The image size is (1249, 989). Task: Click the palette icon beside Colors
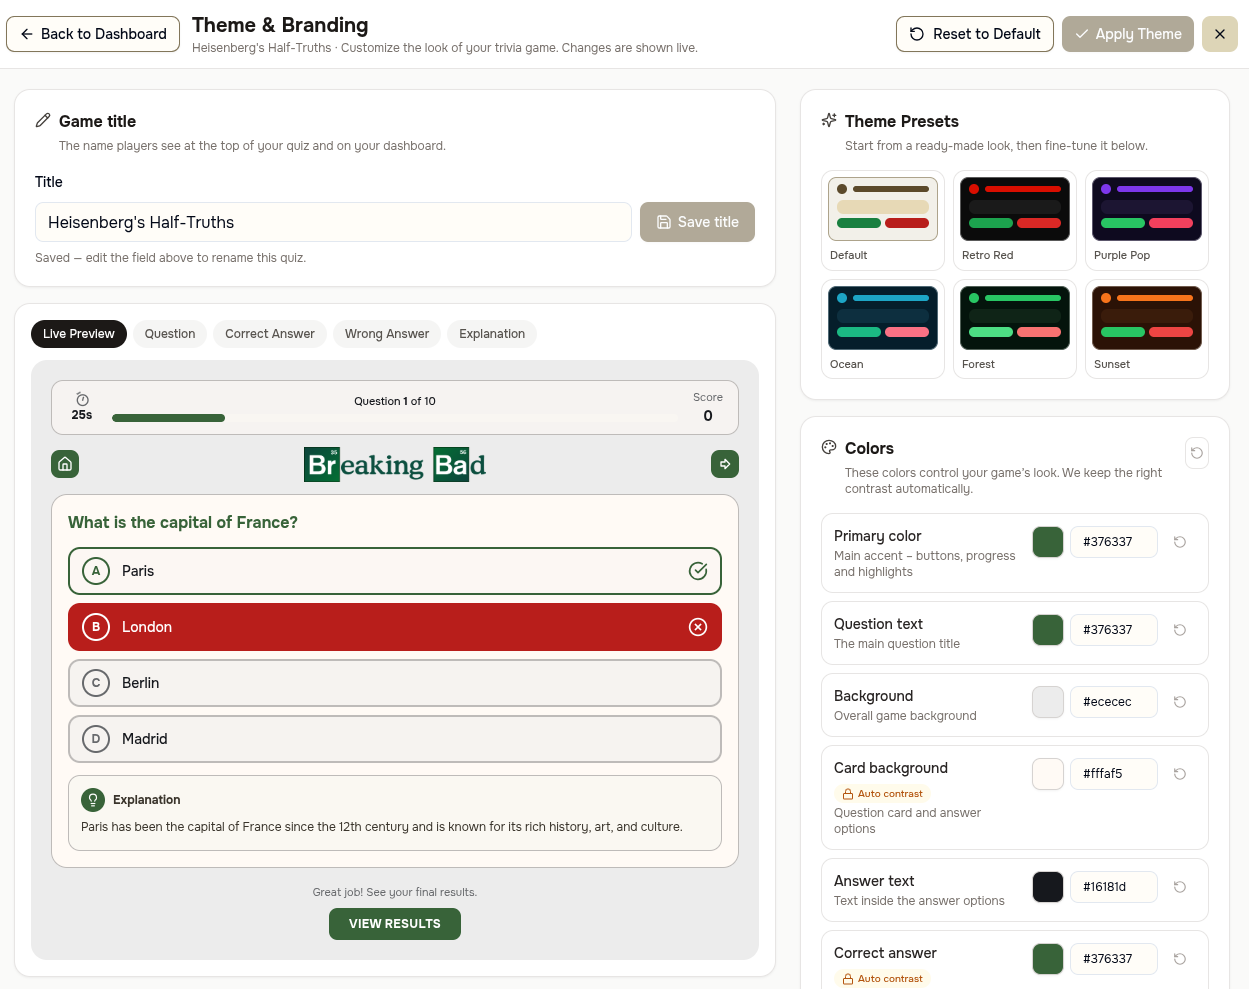pyautogui.click(x=829, y=447)
